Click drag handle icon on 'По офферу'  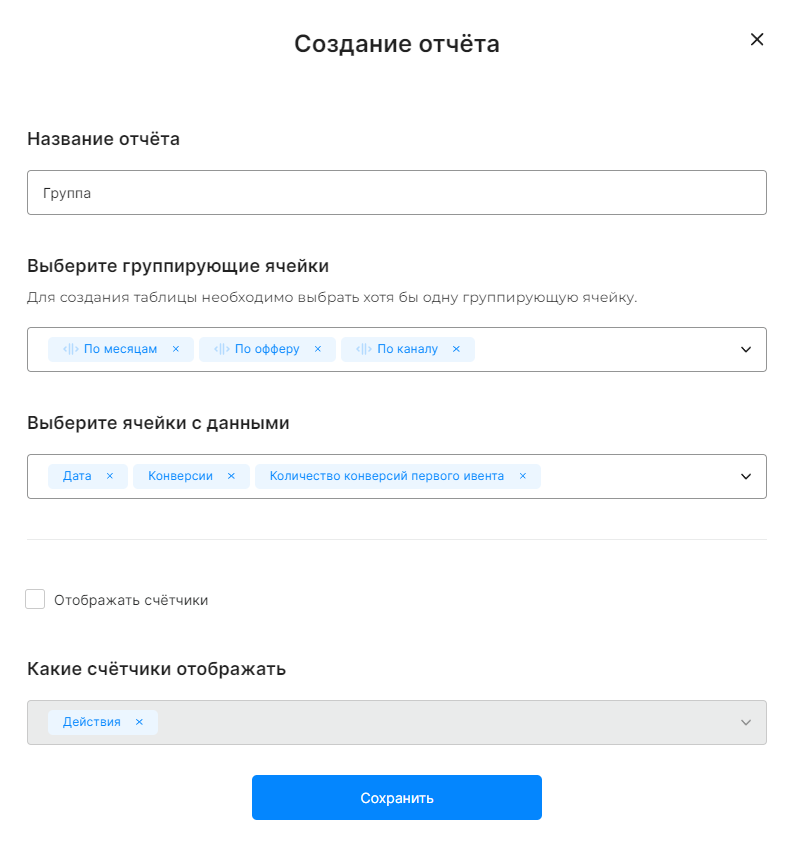coord(221,349)
